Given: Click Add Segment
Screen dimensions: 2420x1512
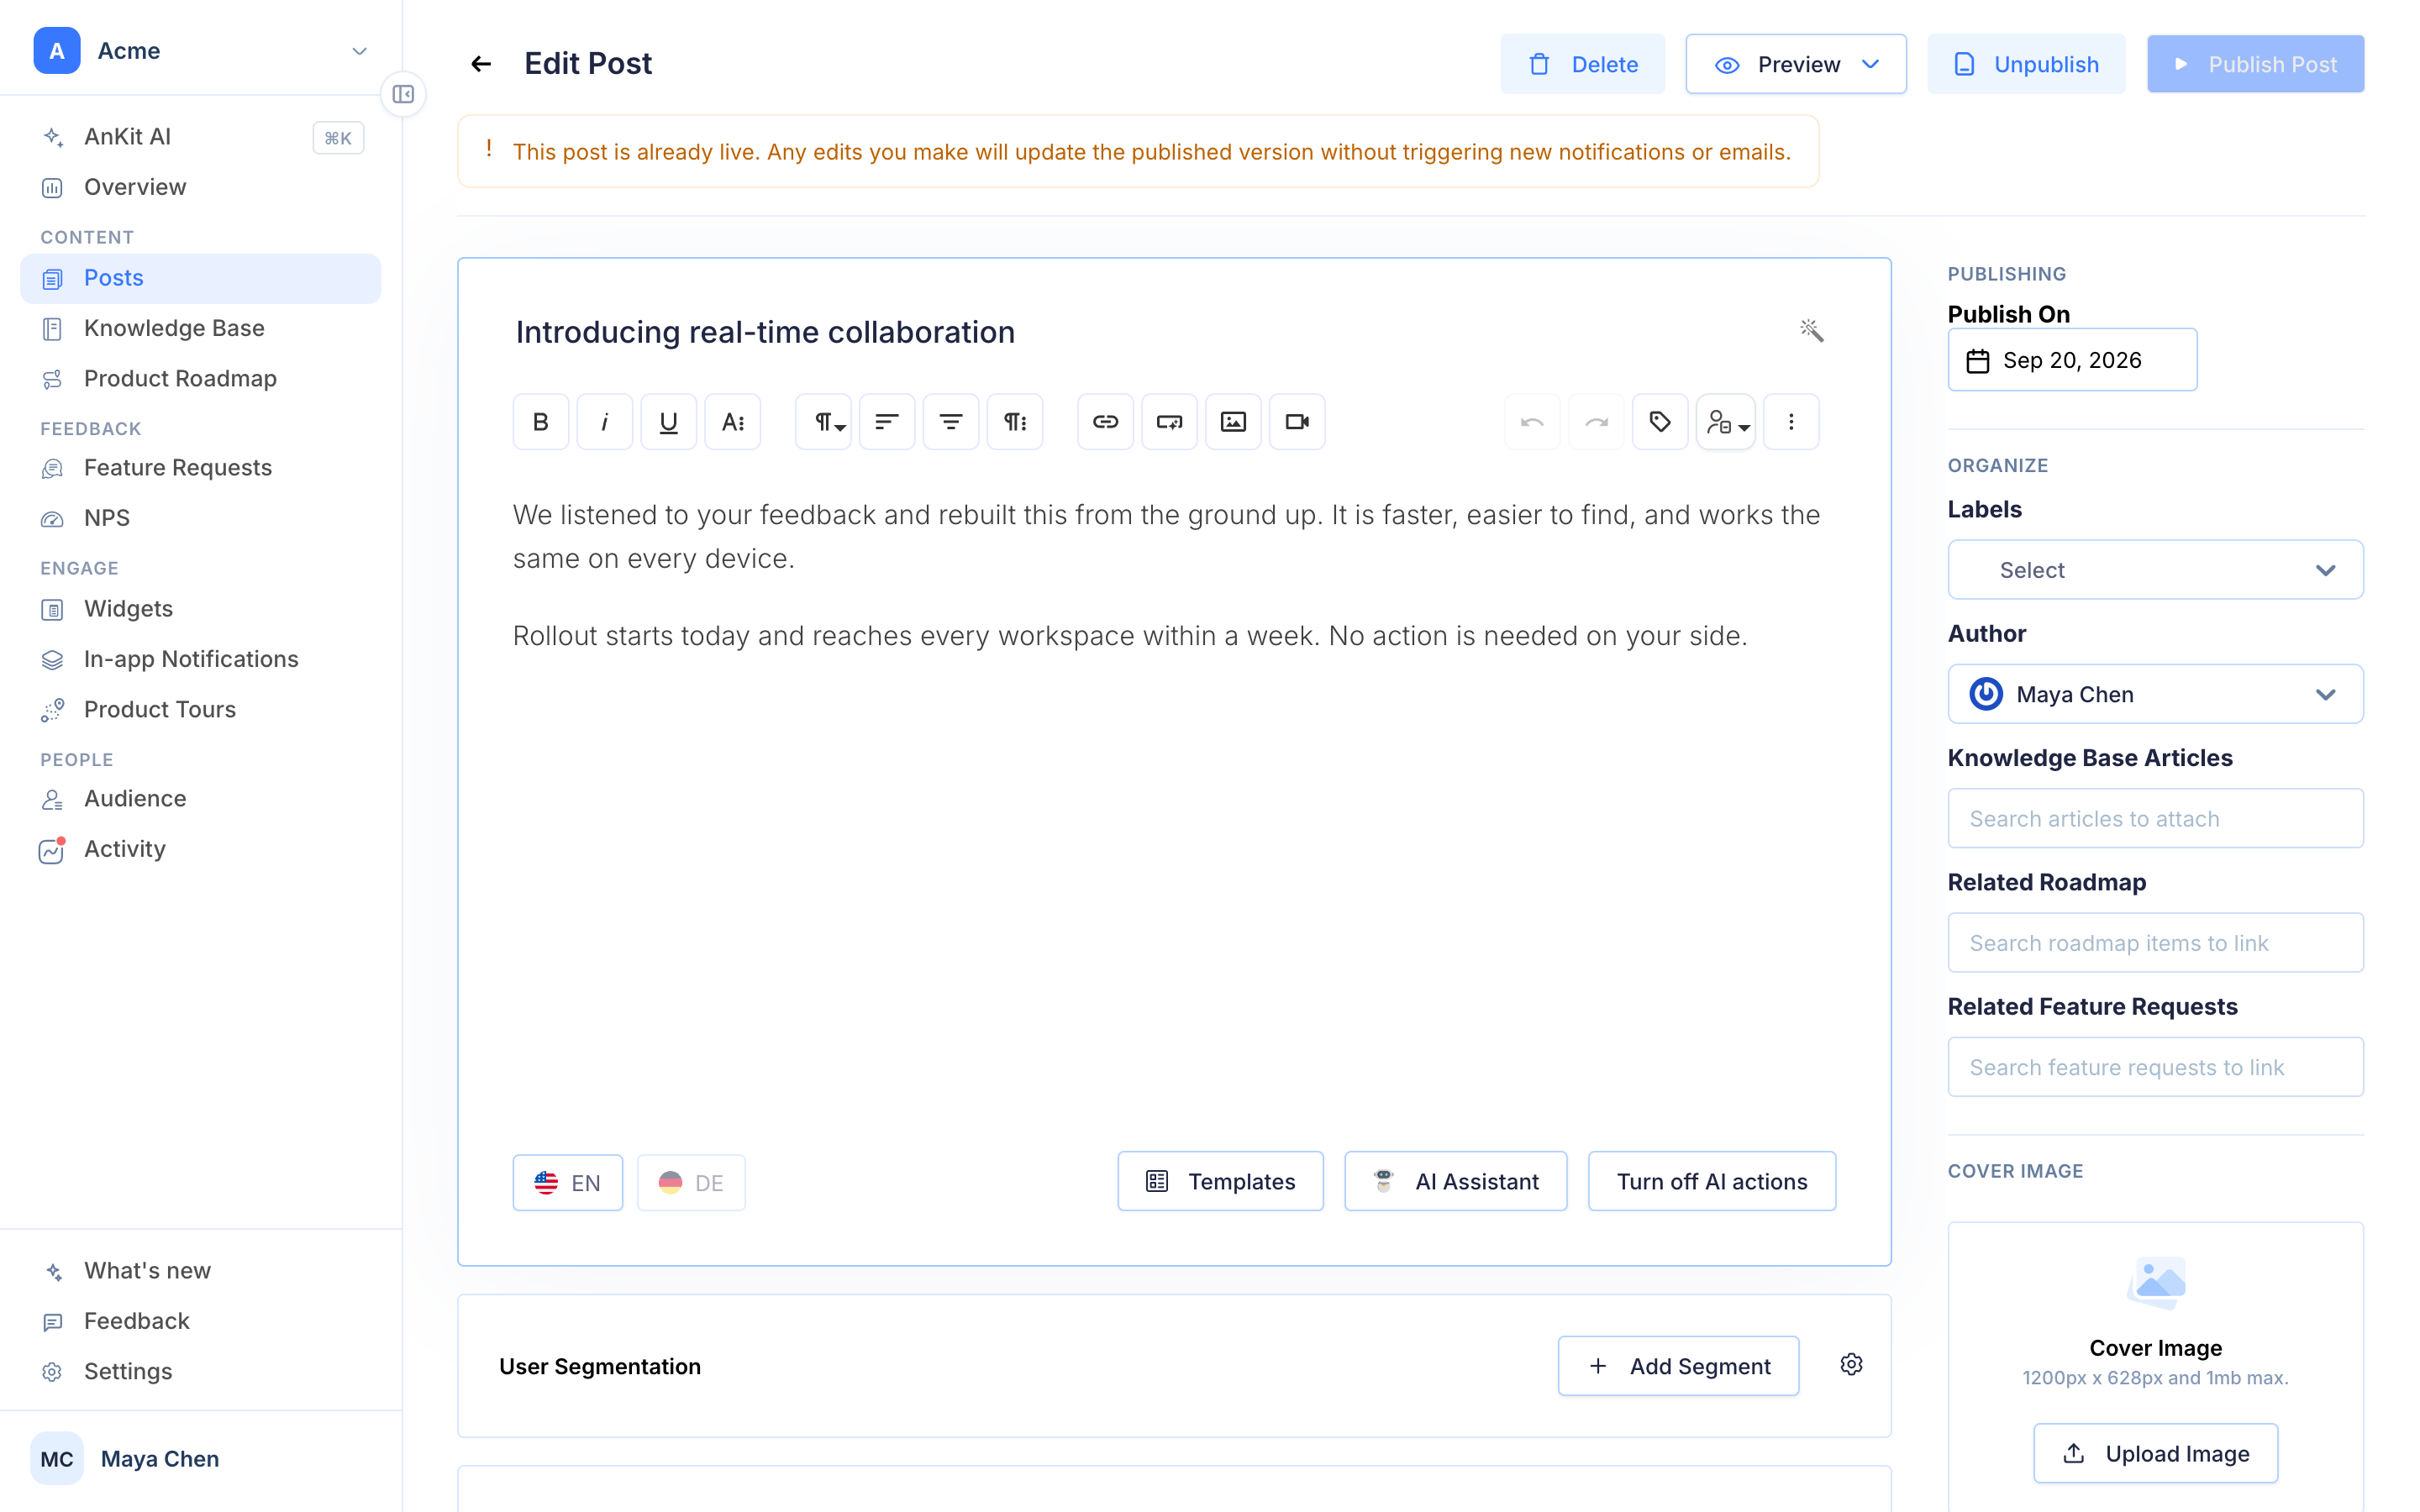Looking at the screenshot, I should [1678, 1366].
